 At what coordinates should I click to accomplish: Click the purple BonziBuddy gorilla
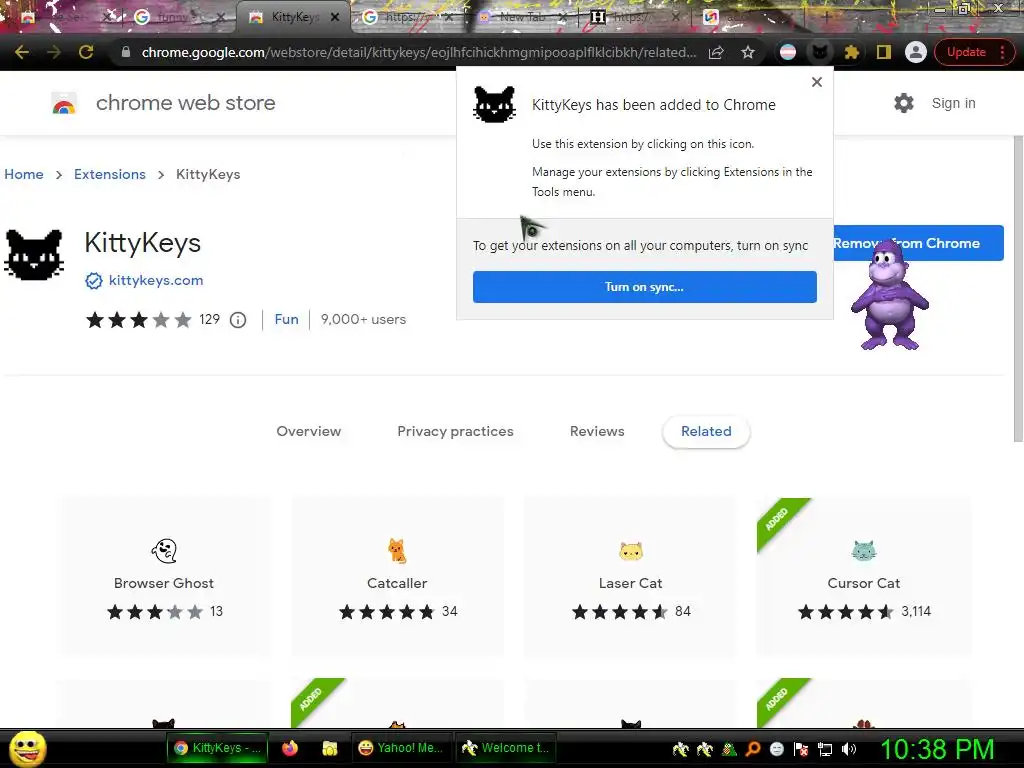(x=889, y=295)
